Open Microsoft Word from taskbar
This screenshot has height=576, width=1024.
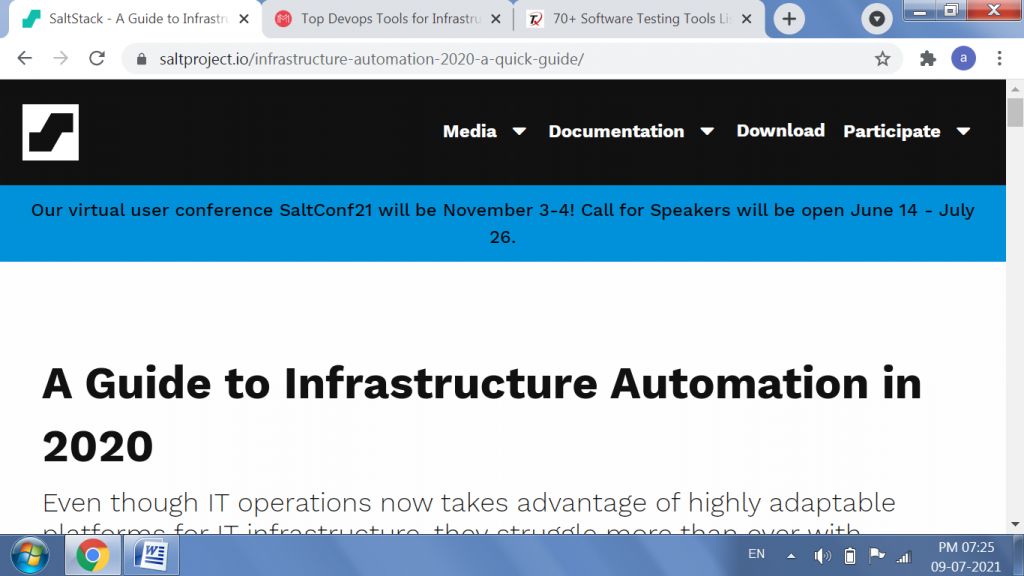(x=151, y=556)
